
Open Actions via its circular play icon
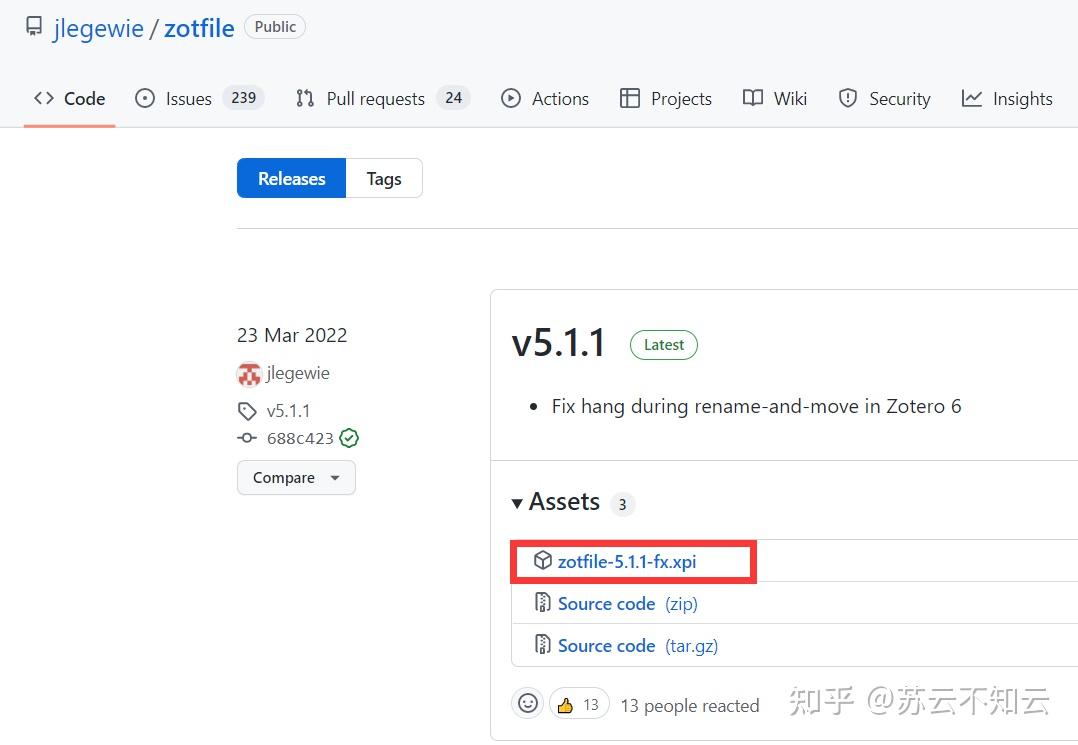(x=512, y=98)
